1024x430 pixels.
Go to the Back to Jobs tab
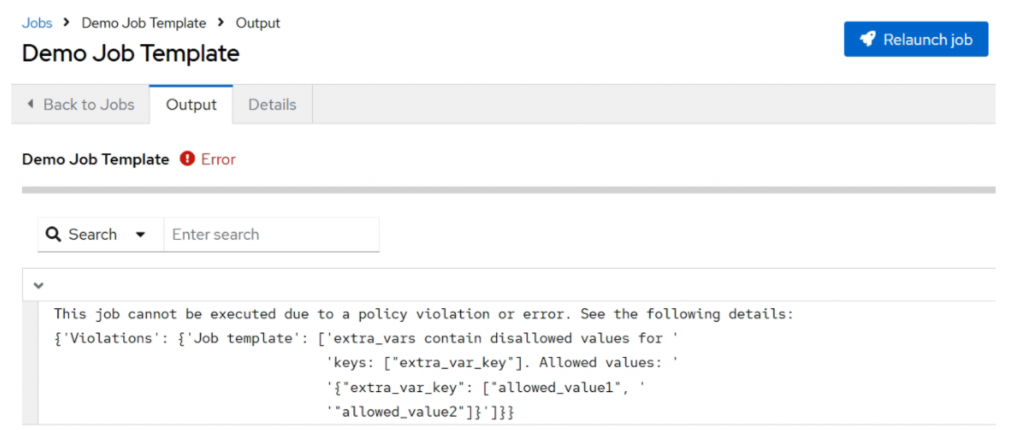[x=80, y=104]
